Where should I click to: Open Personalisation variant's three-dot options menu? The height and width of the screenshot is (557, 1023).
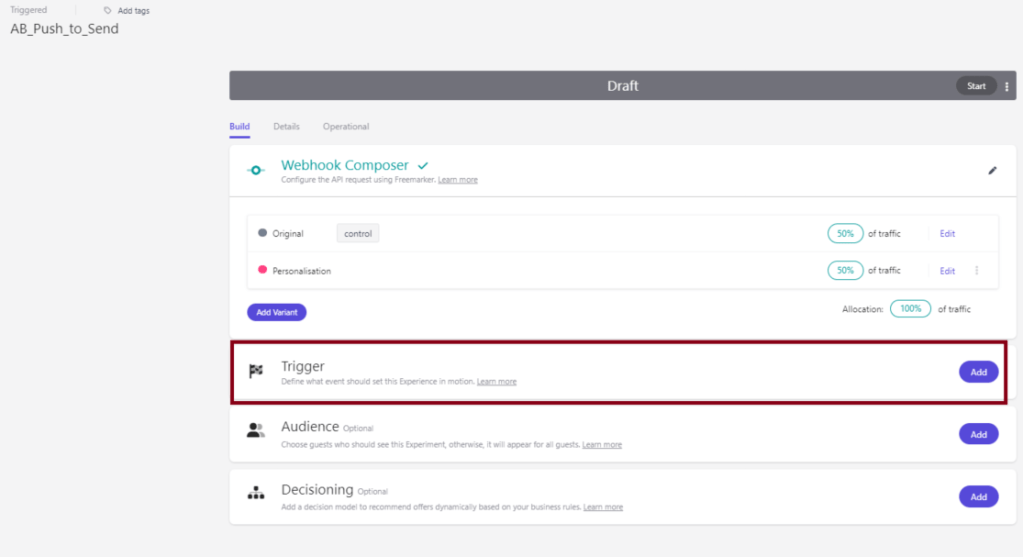pos(976,271)
